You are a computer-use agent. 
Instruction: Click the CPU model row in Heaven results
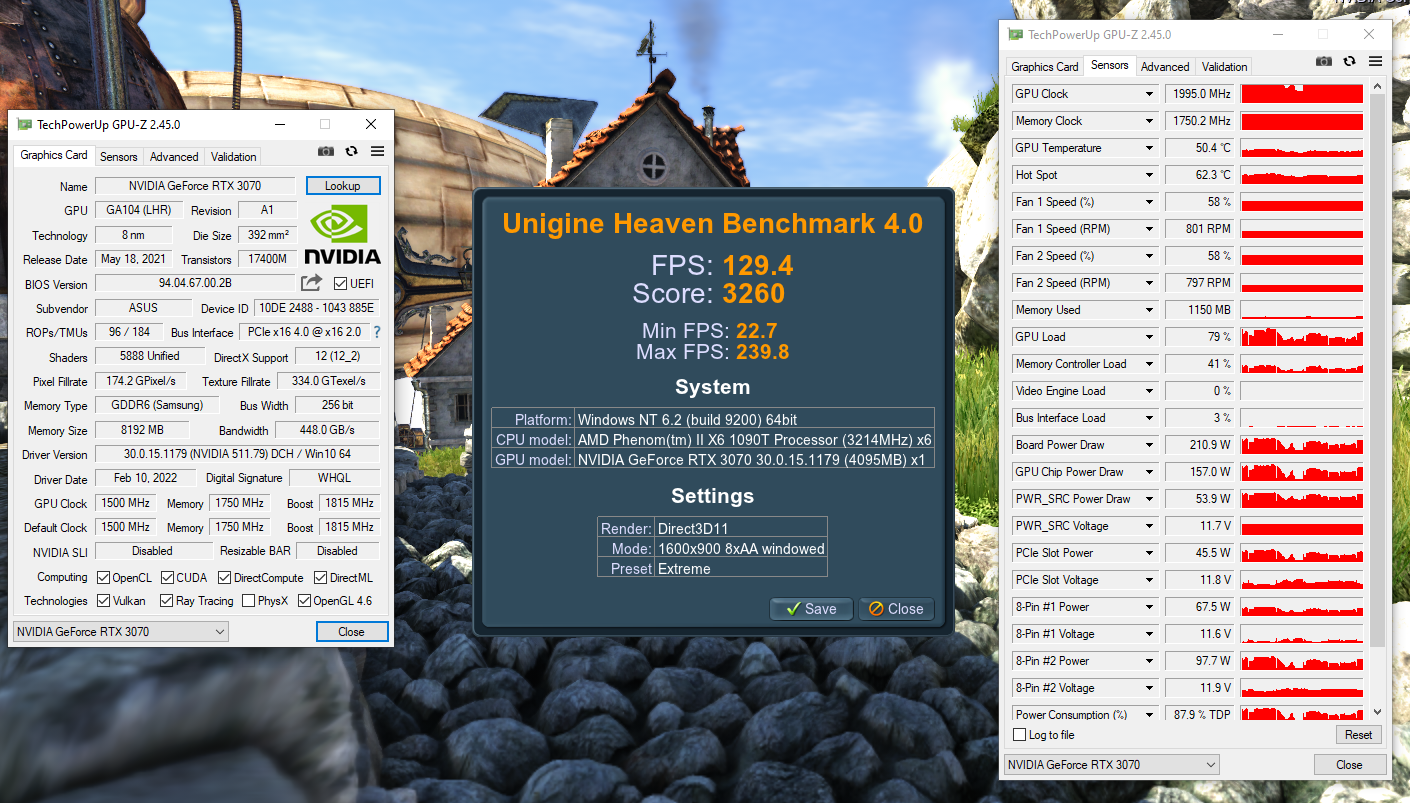(x=713, y=440)
